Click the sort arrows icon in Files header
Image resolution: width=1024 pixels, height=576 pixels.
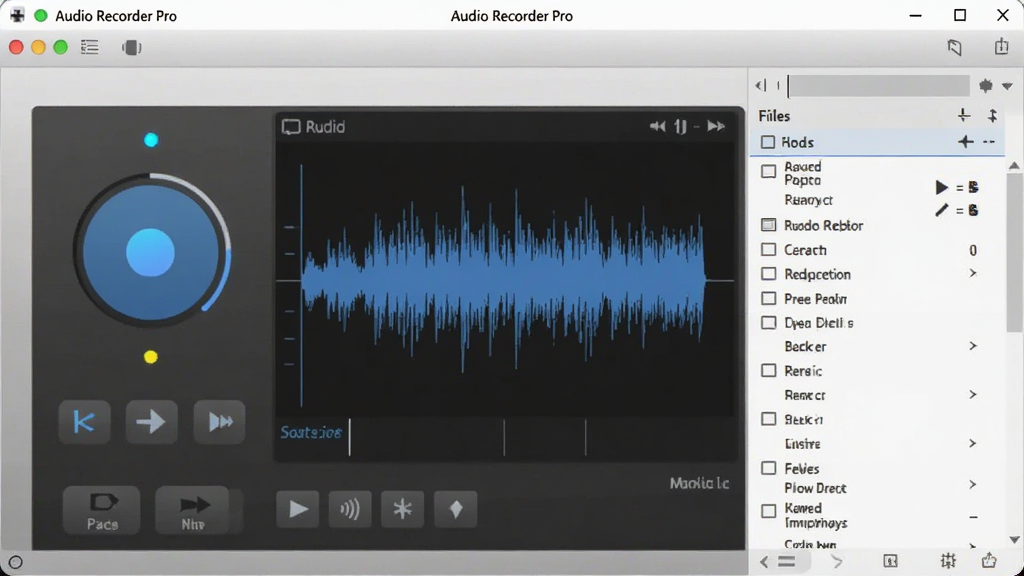point(993,116)
